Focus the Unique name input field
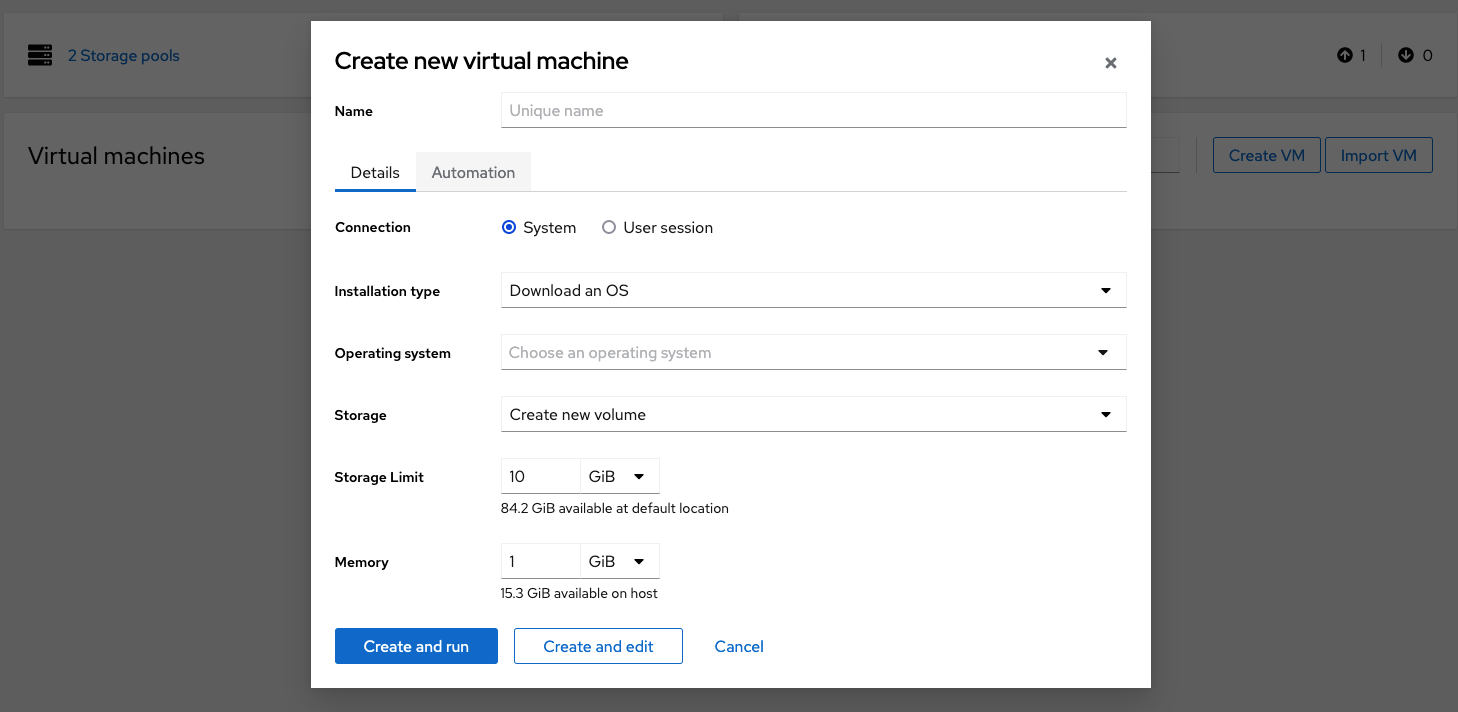Image resolution: width=1458 pixels, height=712 pixels. click(x=814, y=110)
